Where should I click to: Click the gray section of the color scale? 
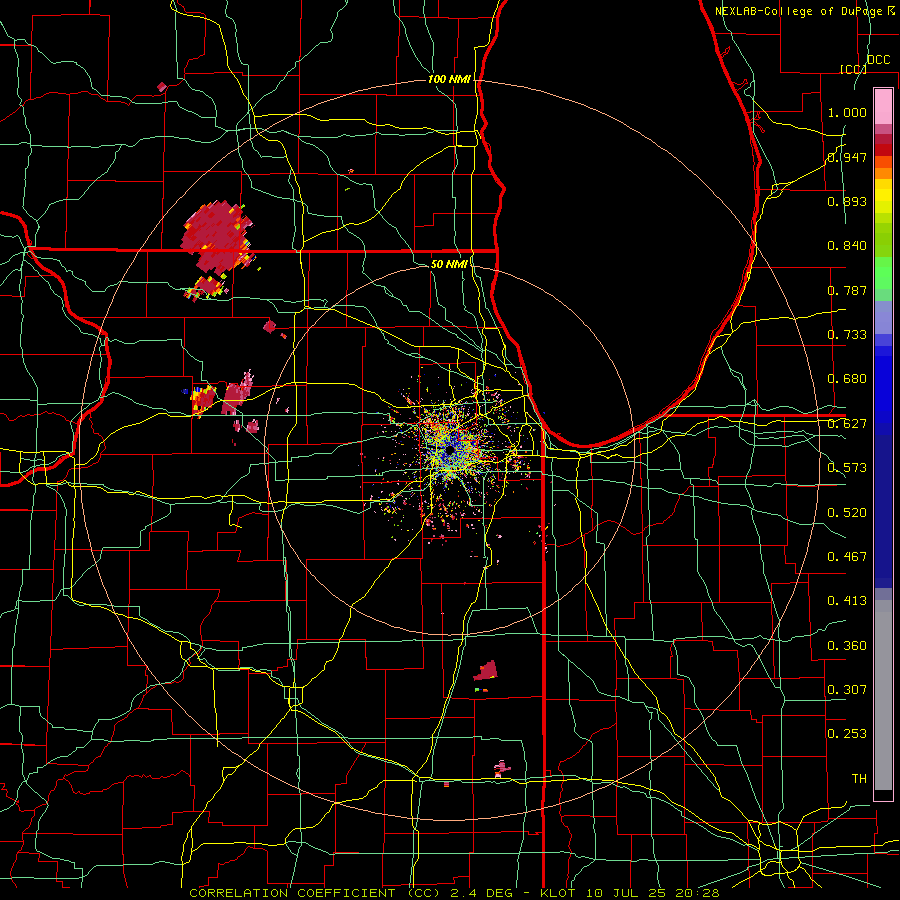883,695
